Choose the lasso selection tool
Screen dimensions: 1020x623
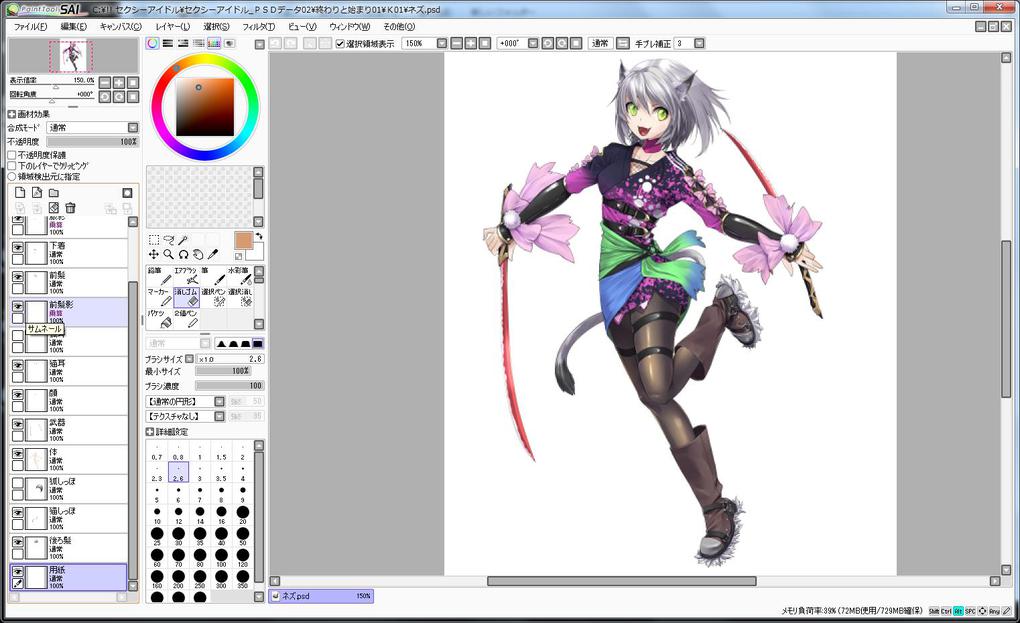click(168, 240)
